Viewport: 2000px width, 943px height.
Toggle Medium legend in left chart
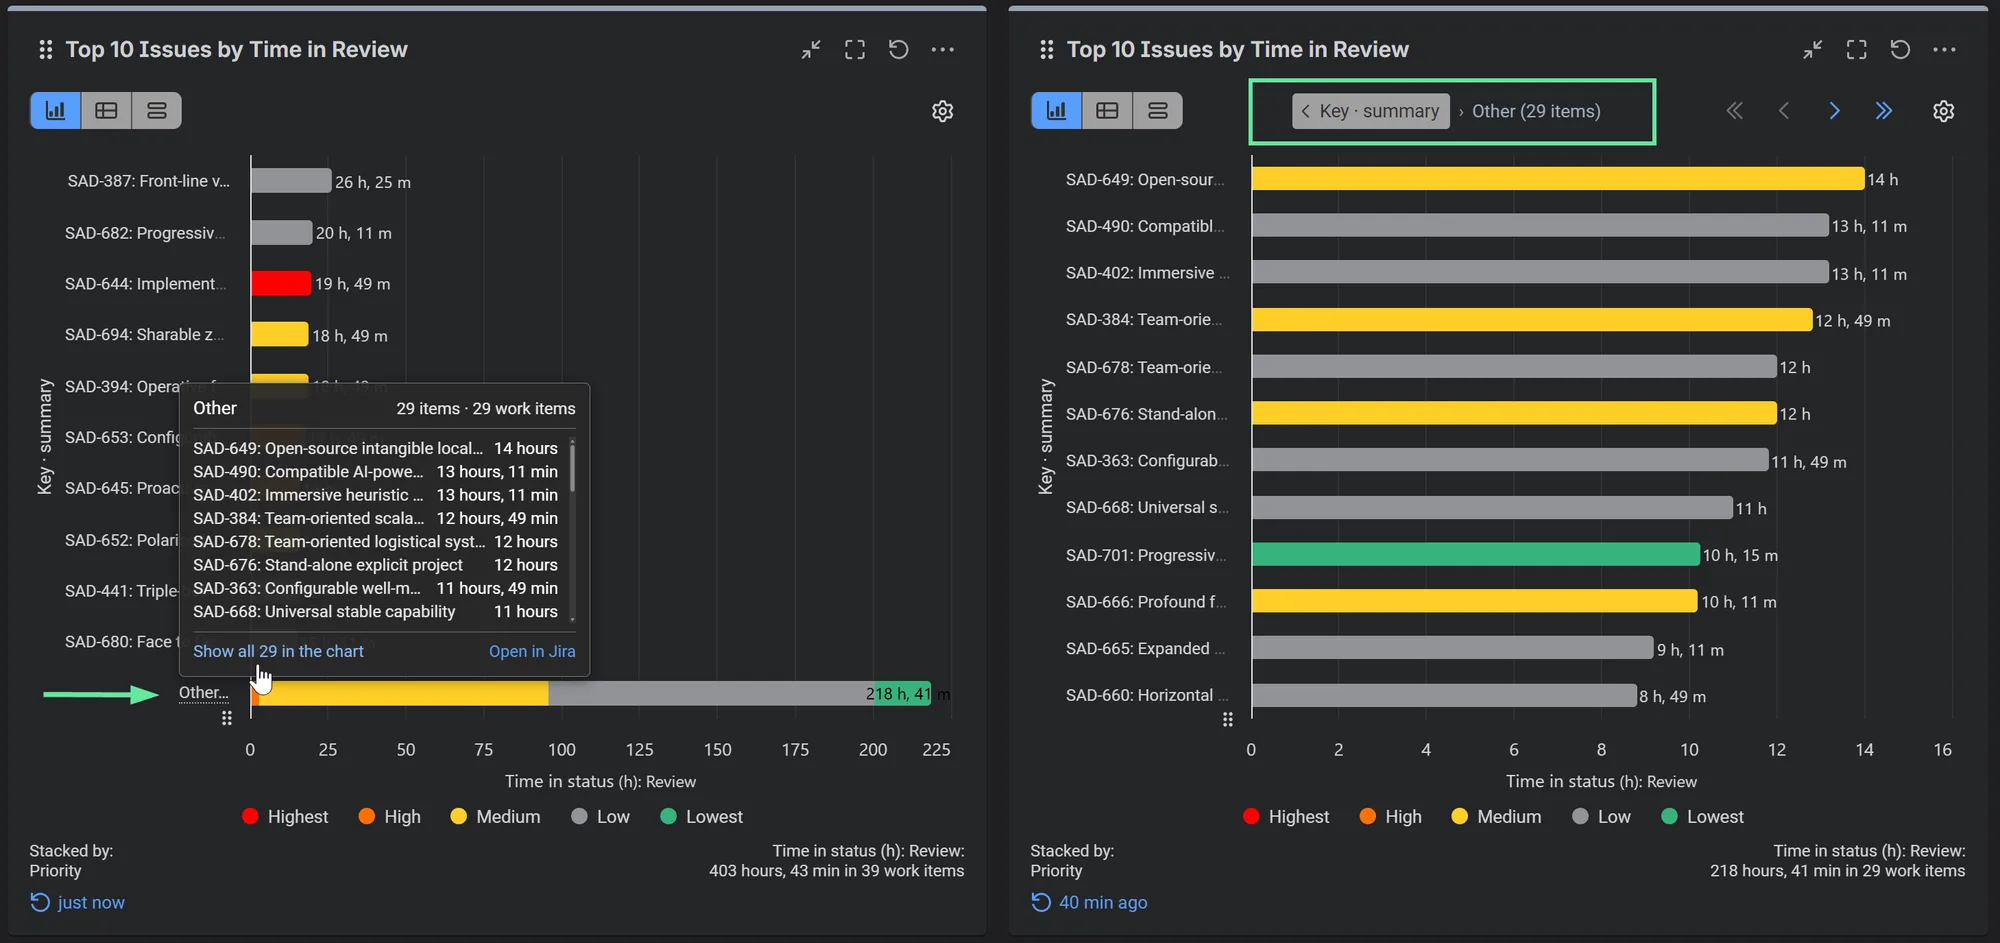coord(496,817)
